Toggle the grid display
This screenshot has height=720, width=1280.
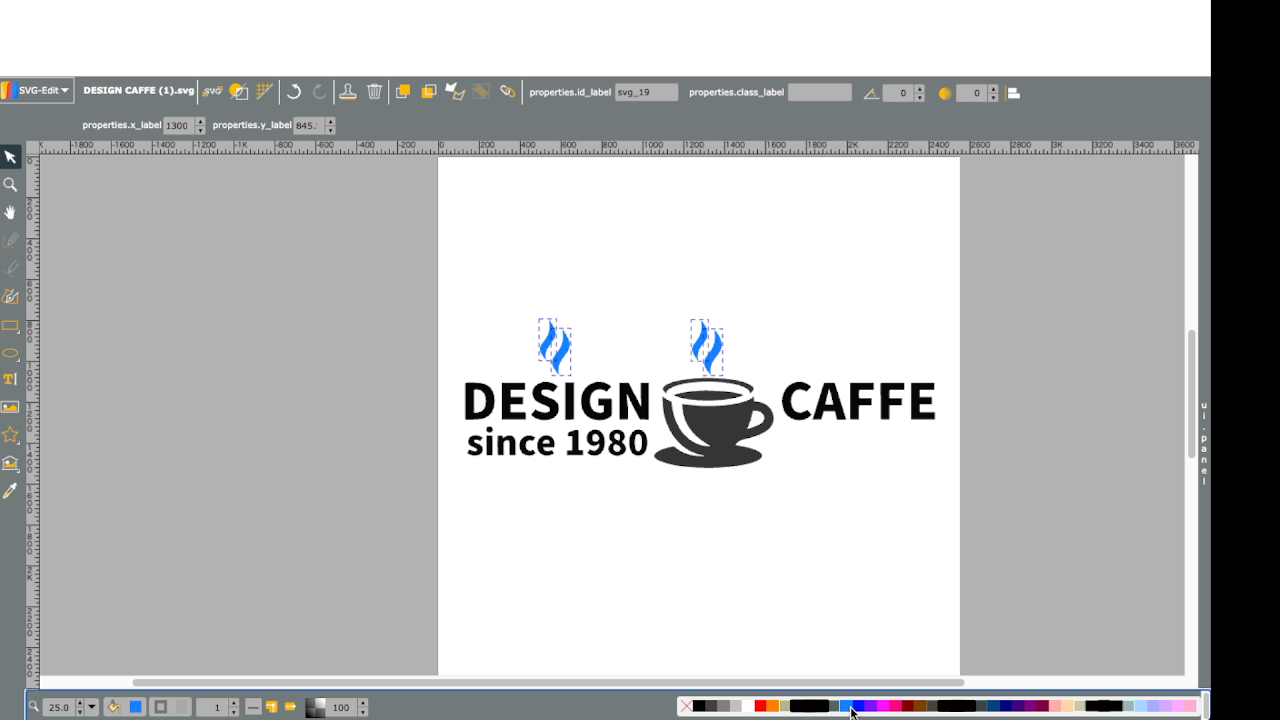coord(264,92)
